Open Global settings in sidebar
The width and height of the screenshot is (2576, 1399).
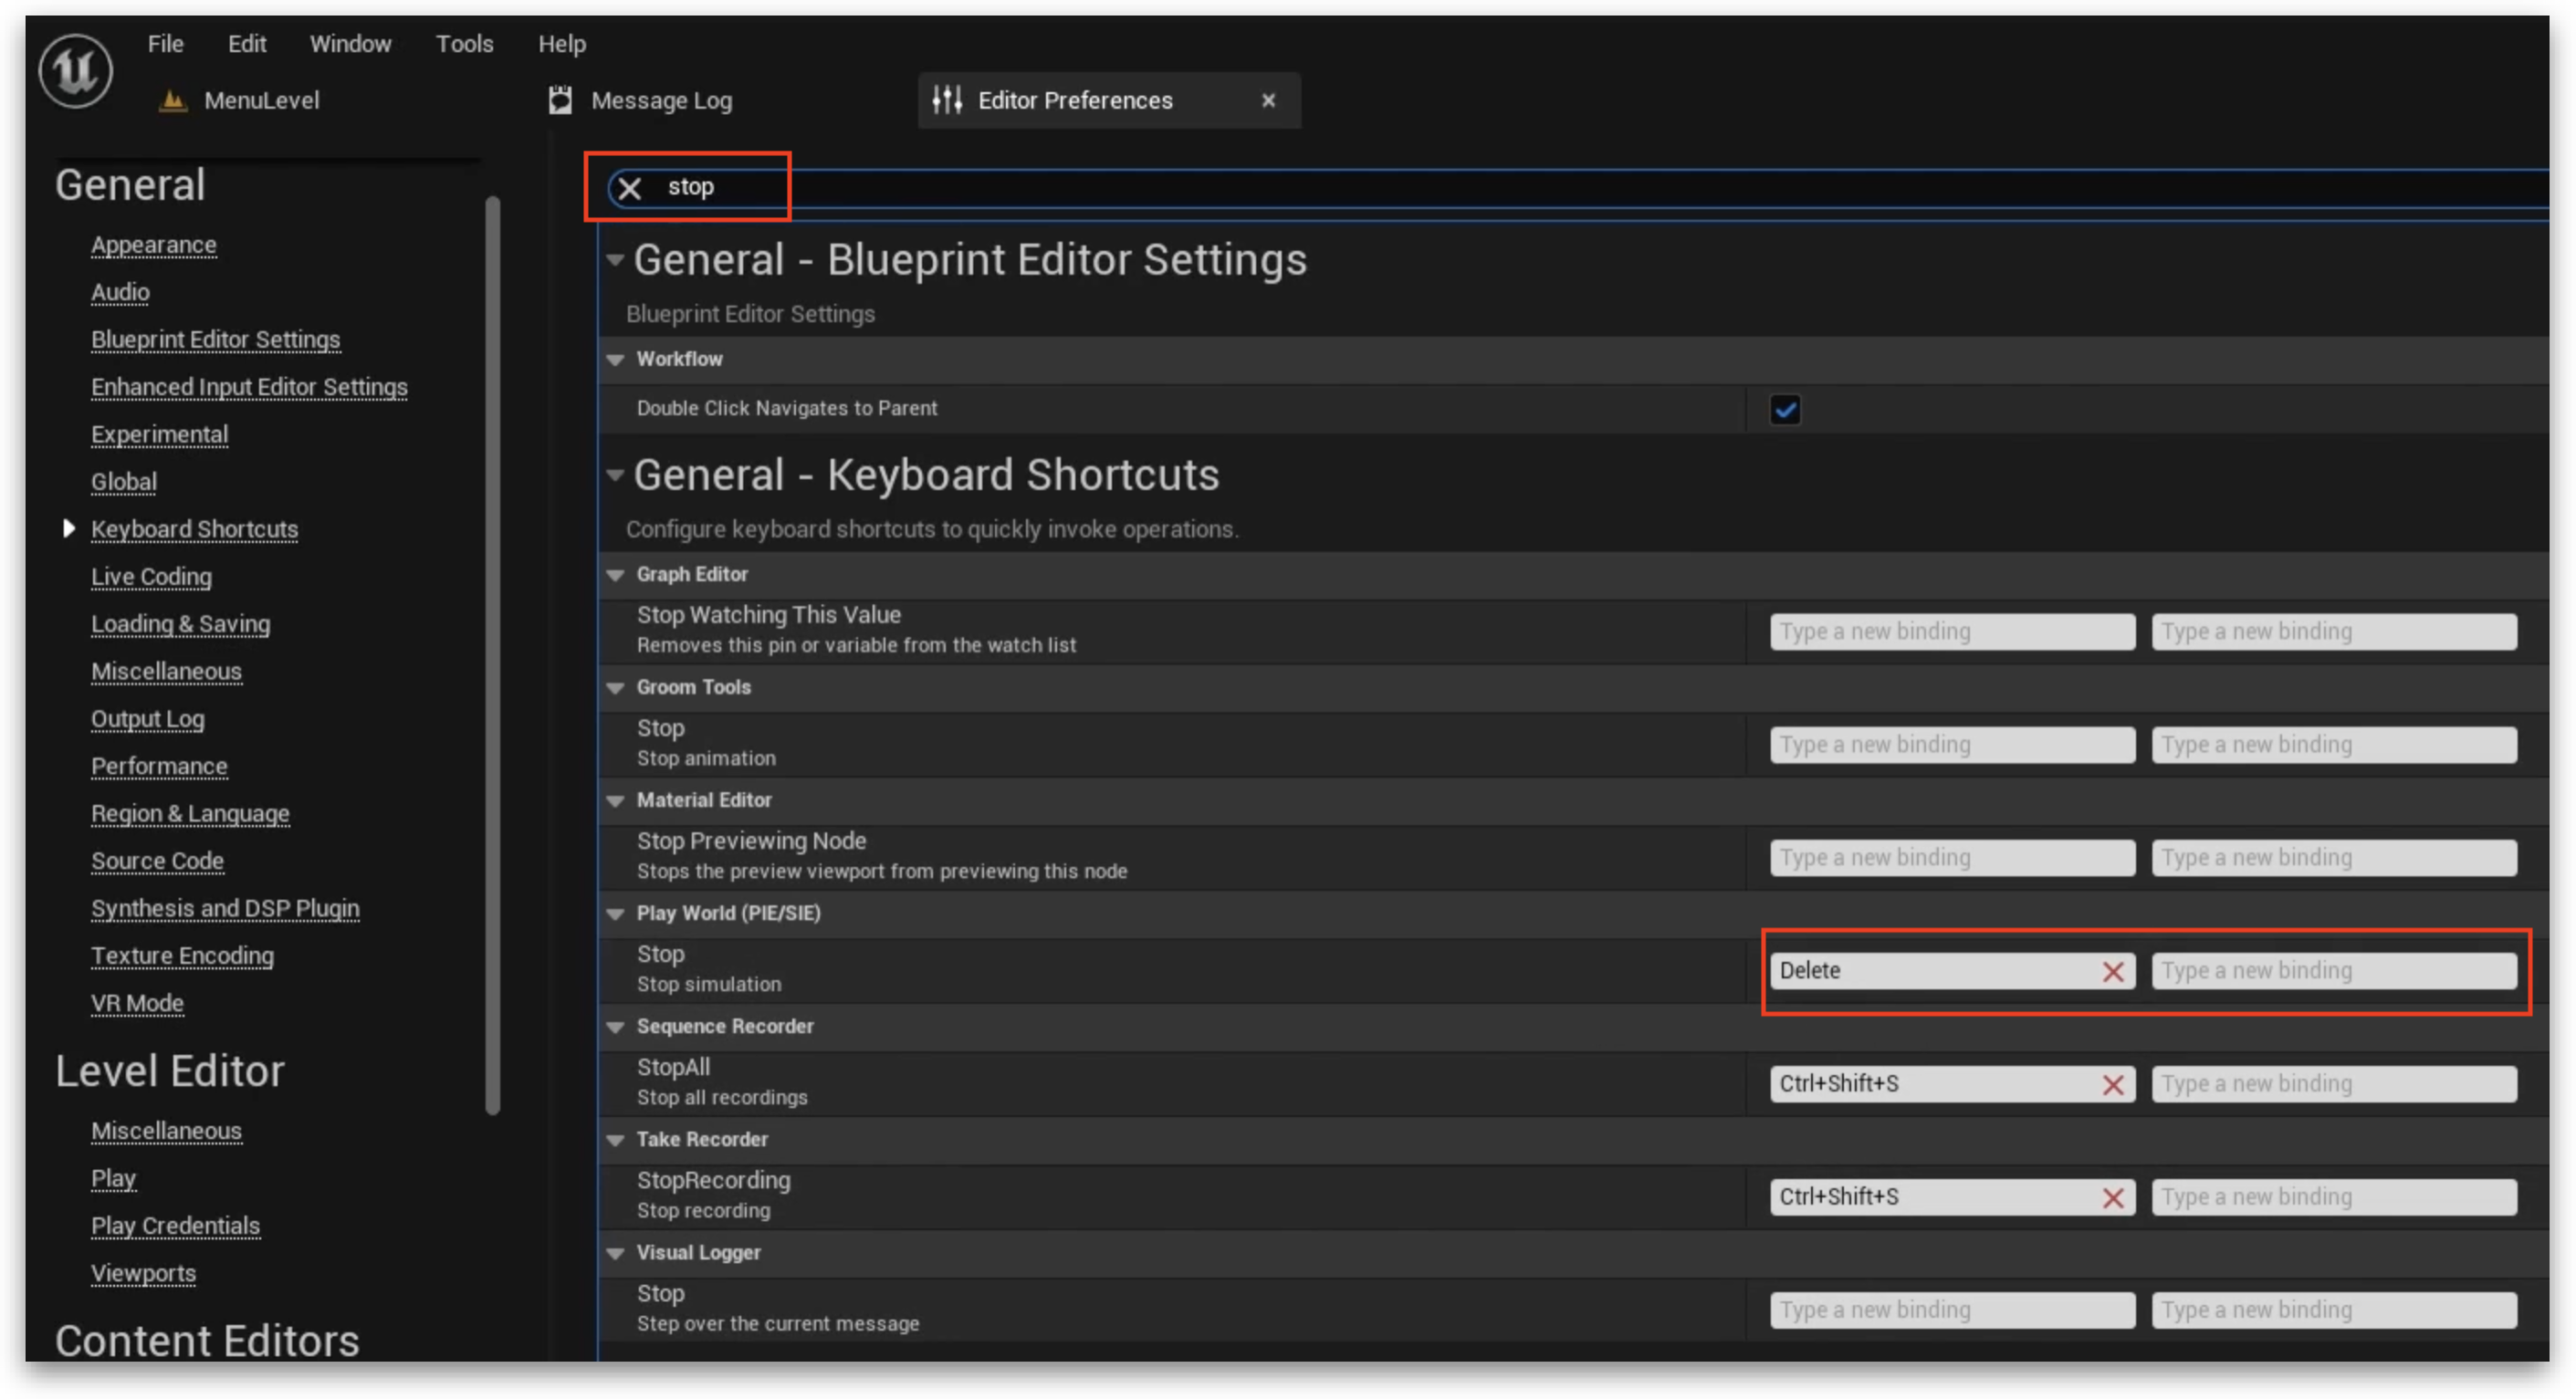[x=124, y=482]
